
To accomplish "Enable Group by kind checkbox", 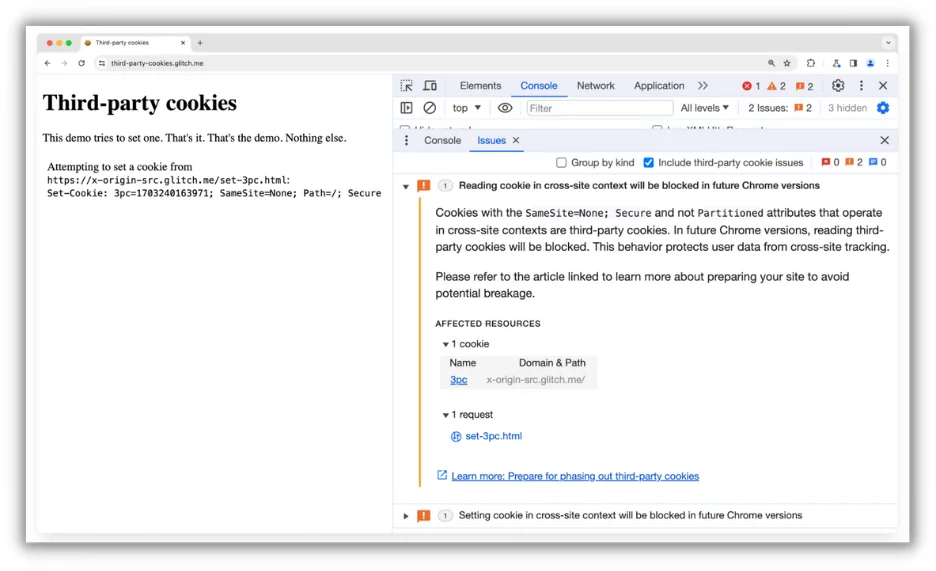I will [561, 162].
